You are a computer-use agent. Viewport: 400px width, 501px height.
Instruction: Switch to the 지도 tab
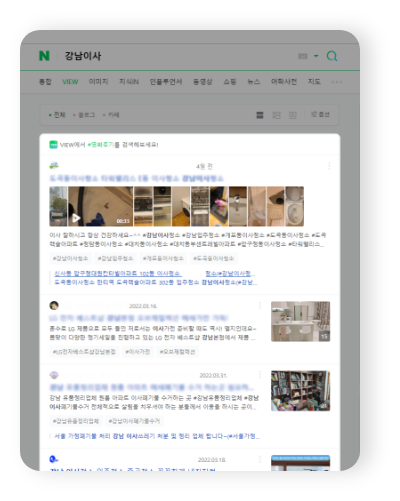click(314, 82)
